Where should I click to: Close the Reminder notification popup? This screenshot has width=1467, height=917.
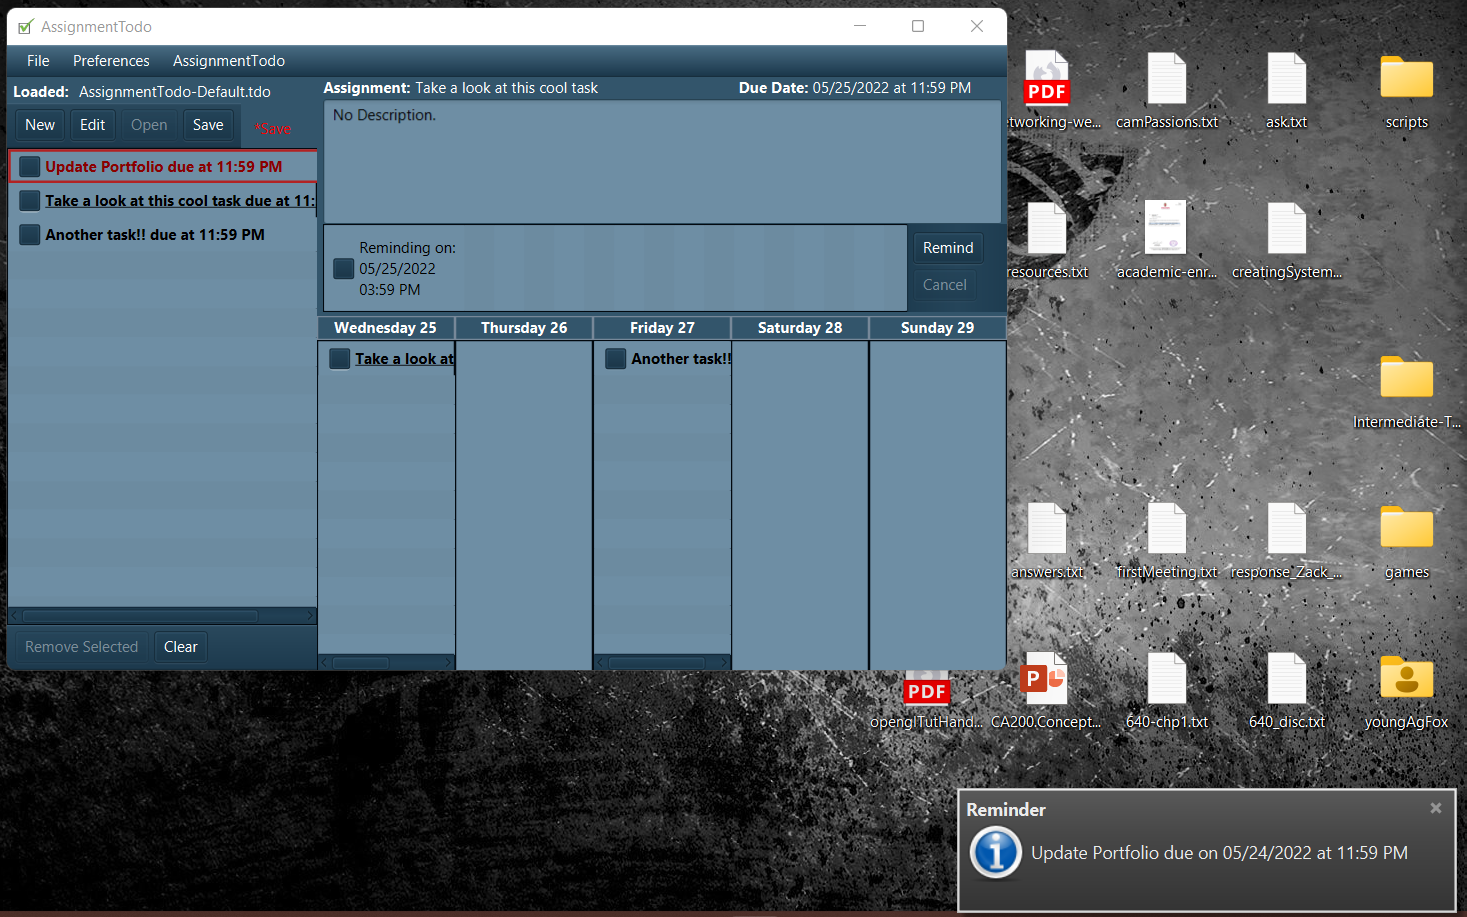coord(1436,808)
